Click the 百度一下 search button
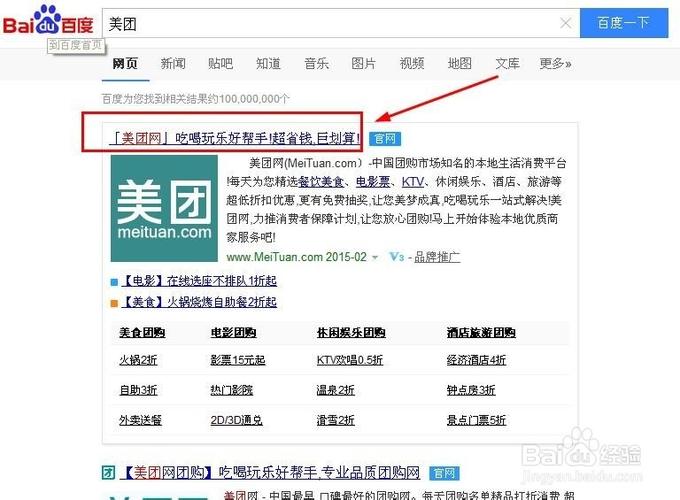This screenshot has width=680, height=500. pyautogui.click(x=624, y=23)
